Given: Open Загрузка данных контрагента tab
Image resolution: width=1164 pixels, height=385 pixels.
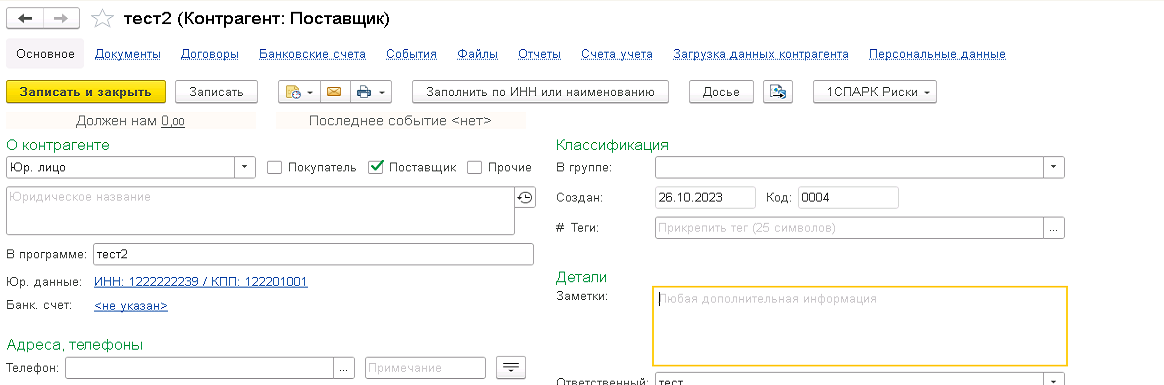Looking at the screenshot, I should (761, 54).
